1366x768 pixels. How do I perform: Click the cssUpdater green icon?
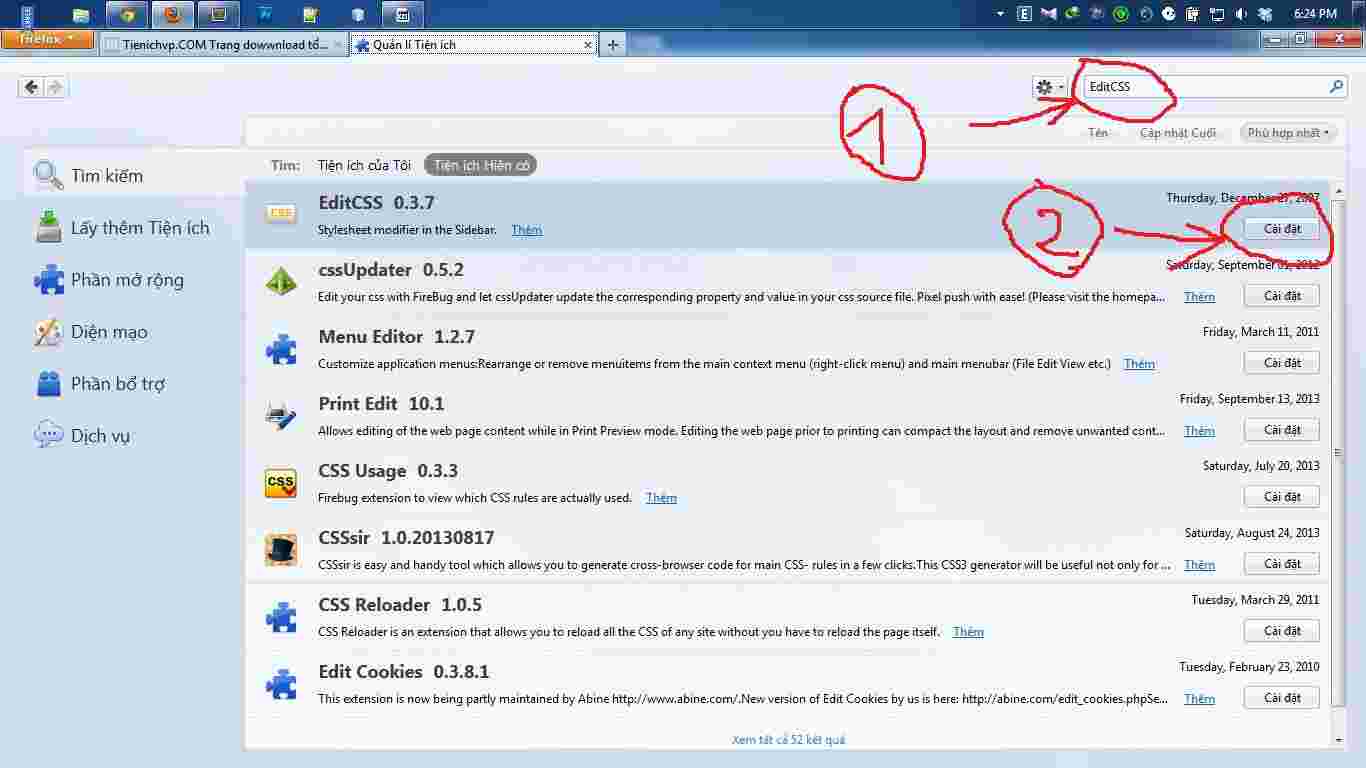(x=281, y=282)
